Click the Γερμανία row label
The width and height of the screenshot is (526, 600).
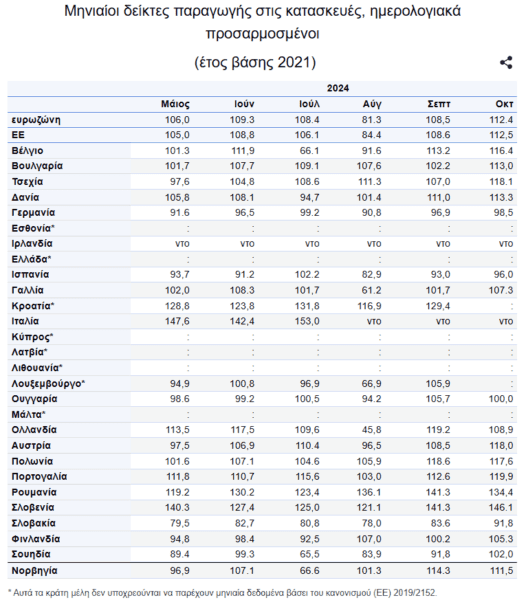pyautogui.click(x=33, y=213)
